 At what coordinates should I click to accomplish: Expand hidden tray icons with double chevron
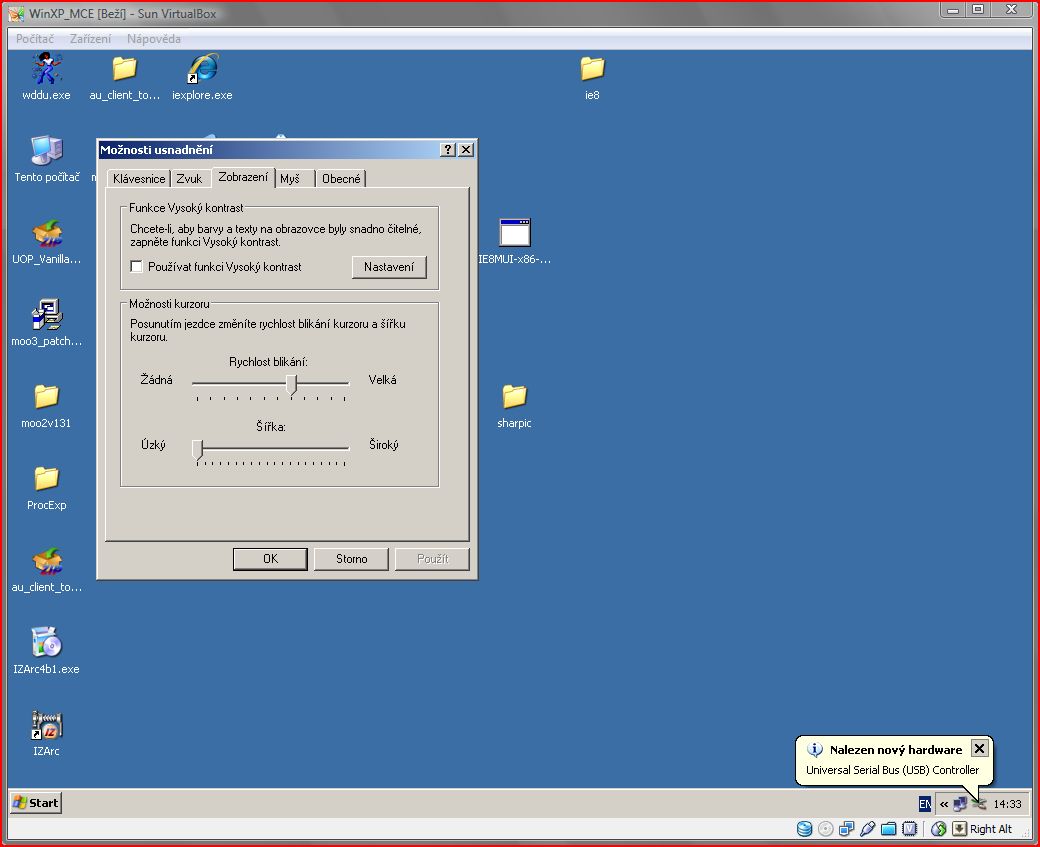coord(943,804)
